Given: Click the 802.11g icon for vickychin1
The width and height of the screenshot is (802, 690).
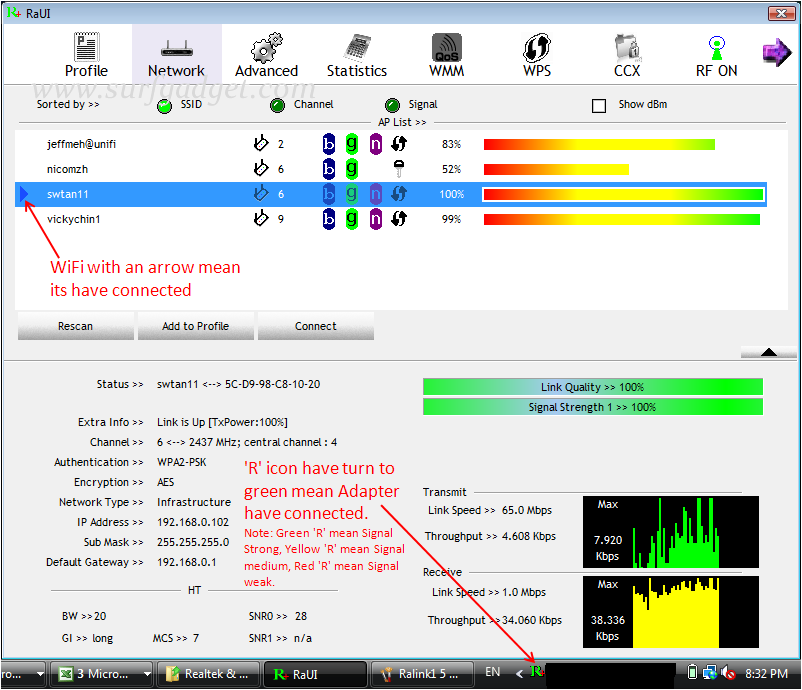Looking at the screenshot, I should (x=352, y=219).
